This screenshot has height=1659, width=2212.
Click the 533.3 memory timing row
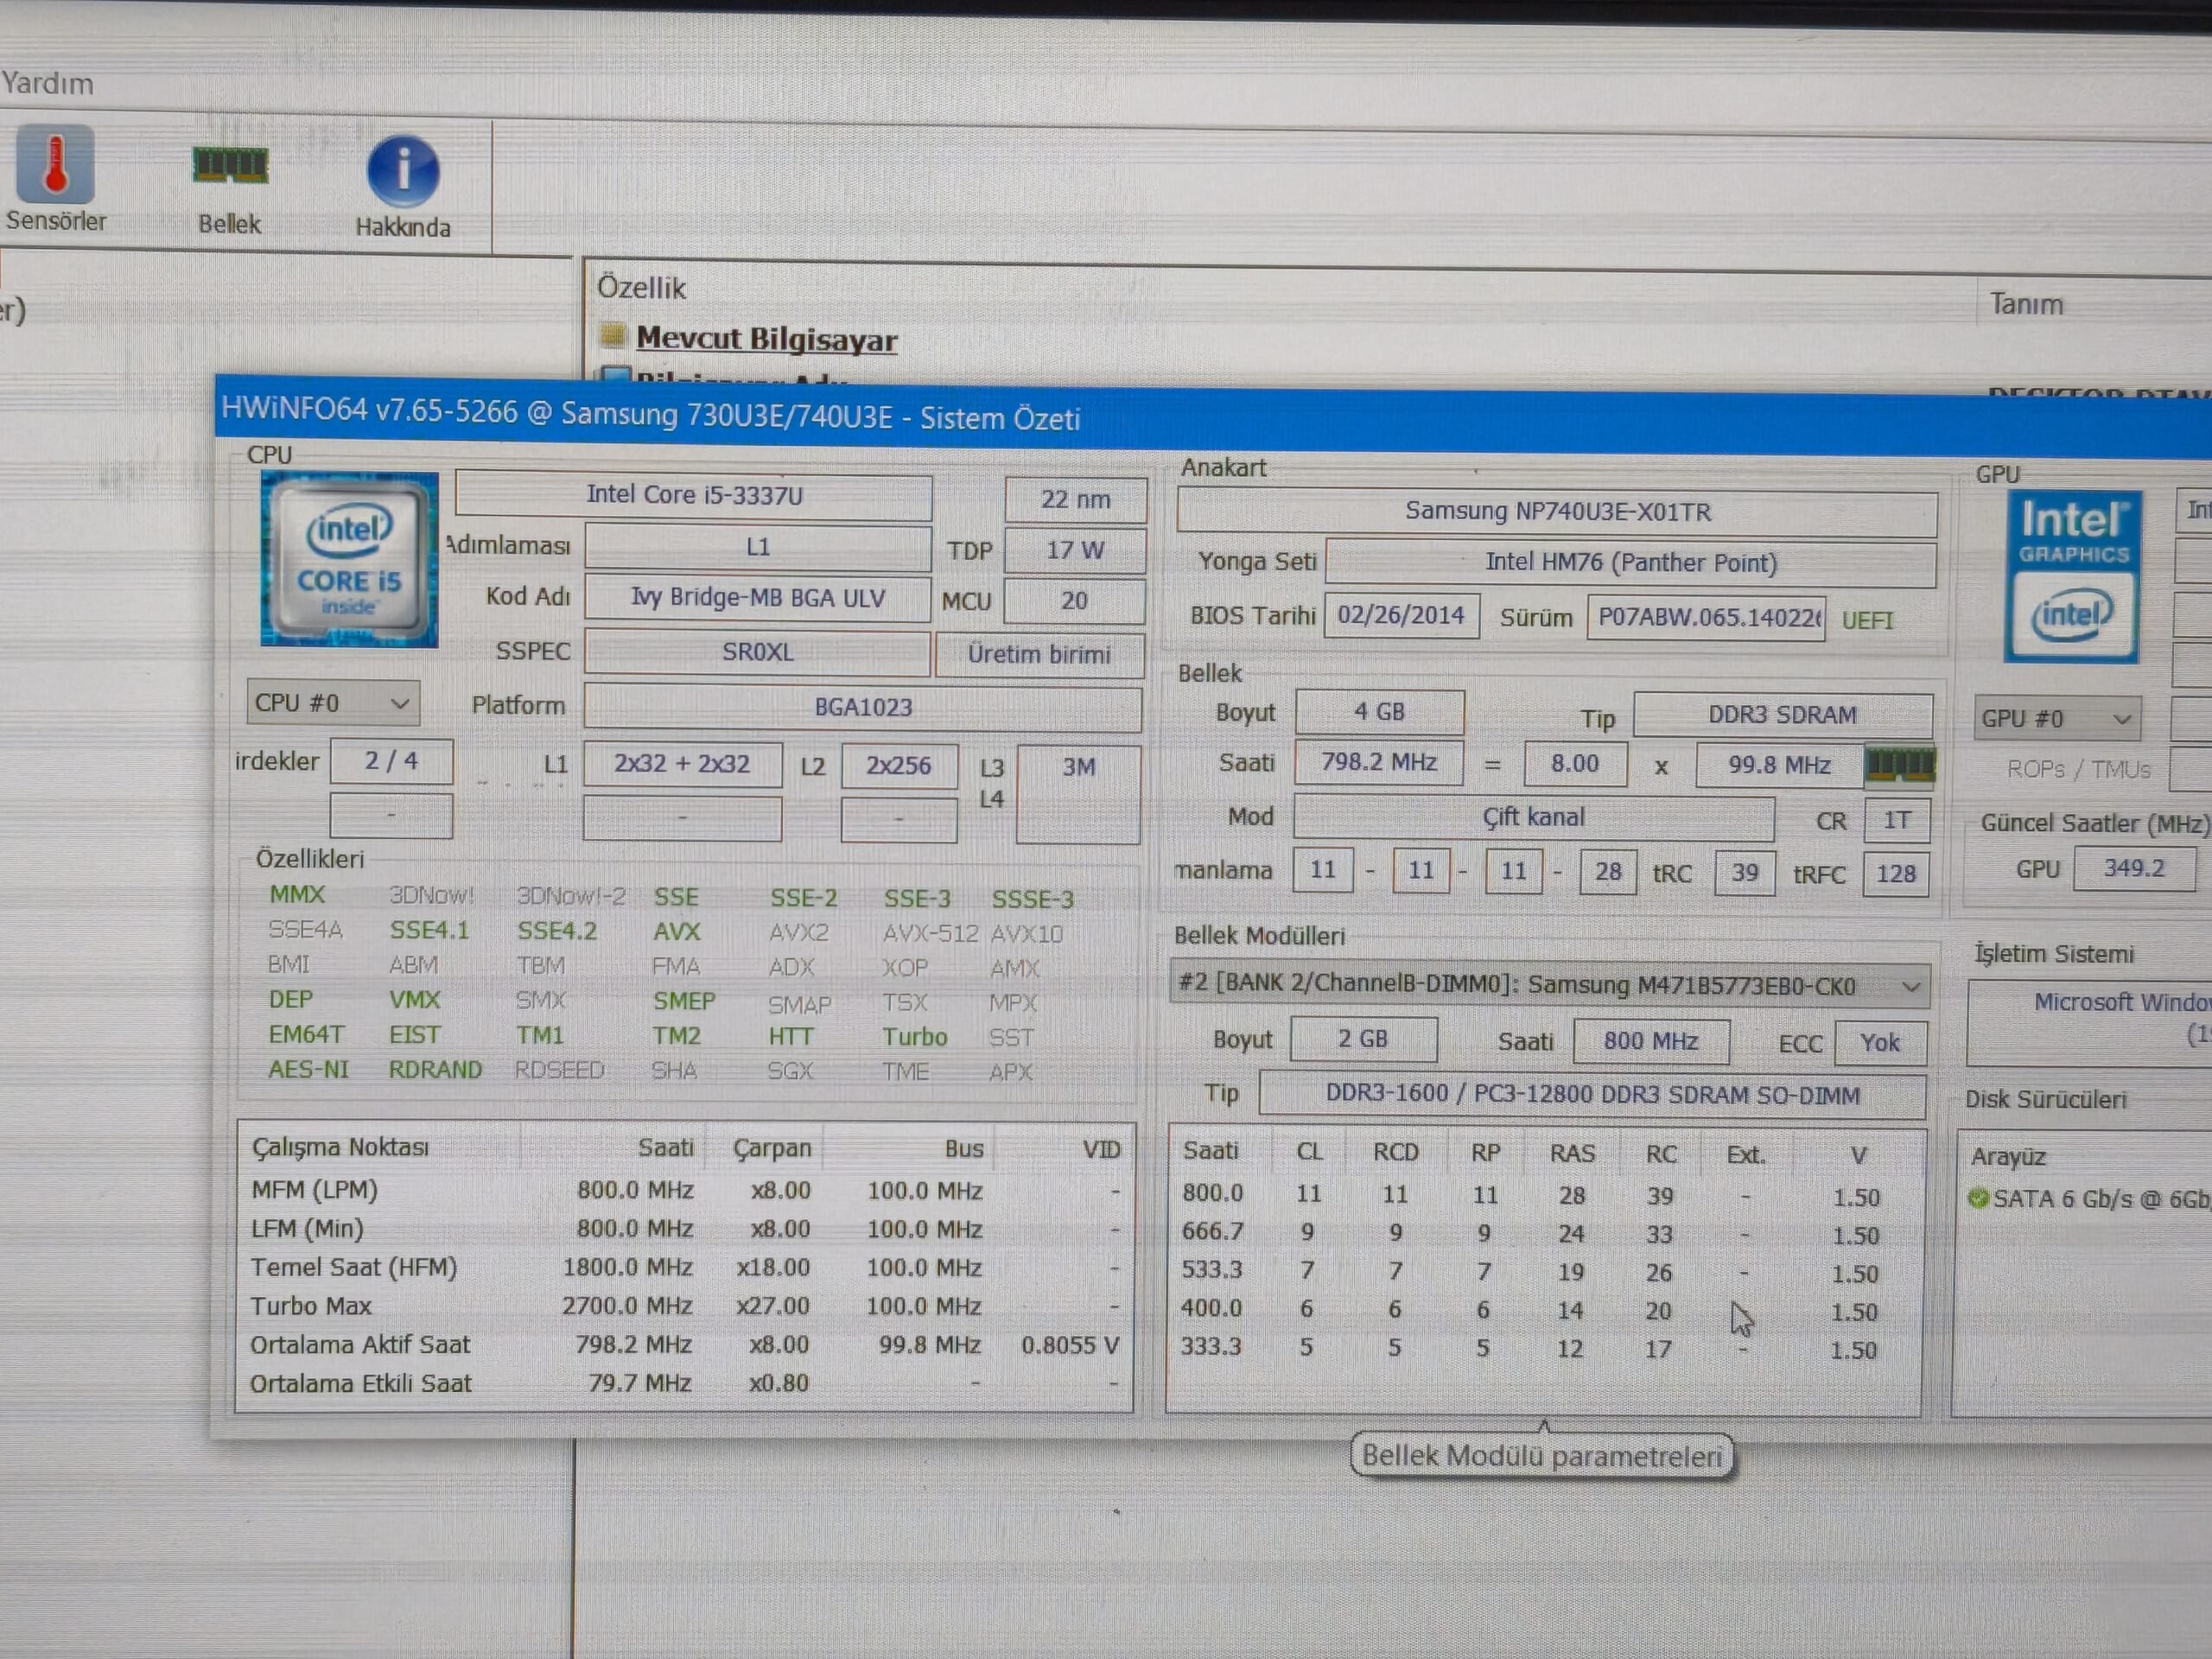[x=1543, y=1272]
